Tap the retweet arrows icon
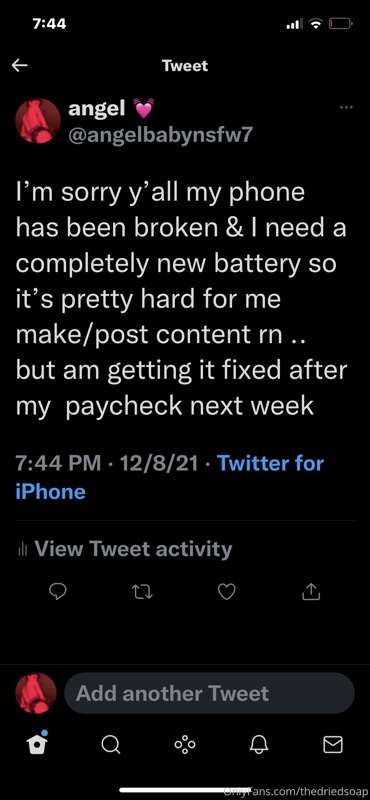The width and height of the screenshot is (370, 800). pyautogui.click(x=139, y=591)
